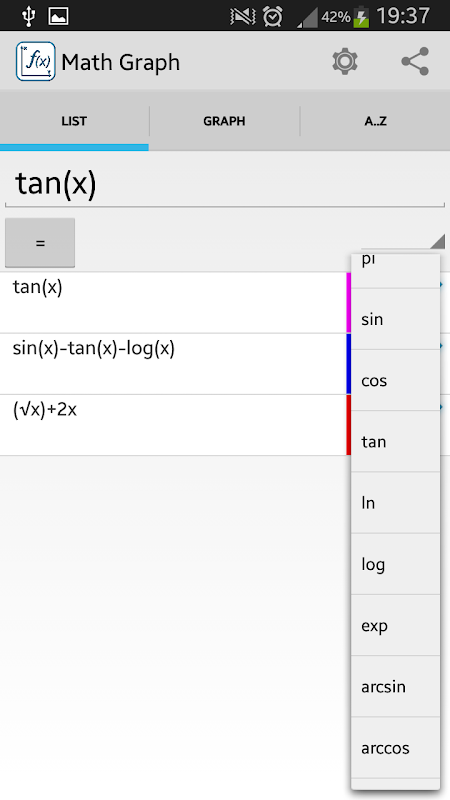
Task: Tap the picture notification icon
Action: pyautogui.click(x=58, y=17)
